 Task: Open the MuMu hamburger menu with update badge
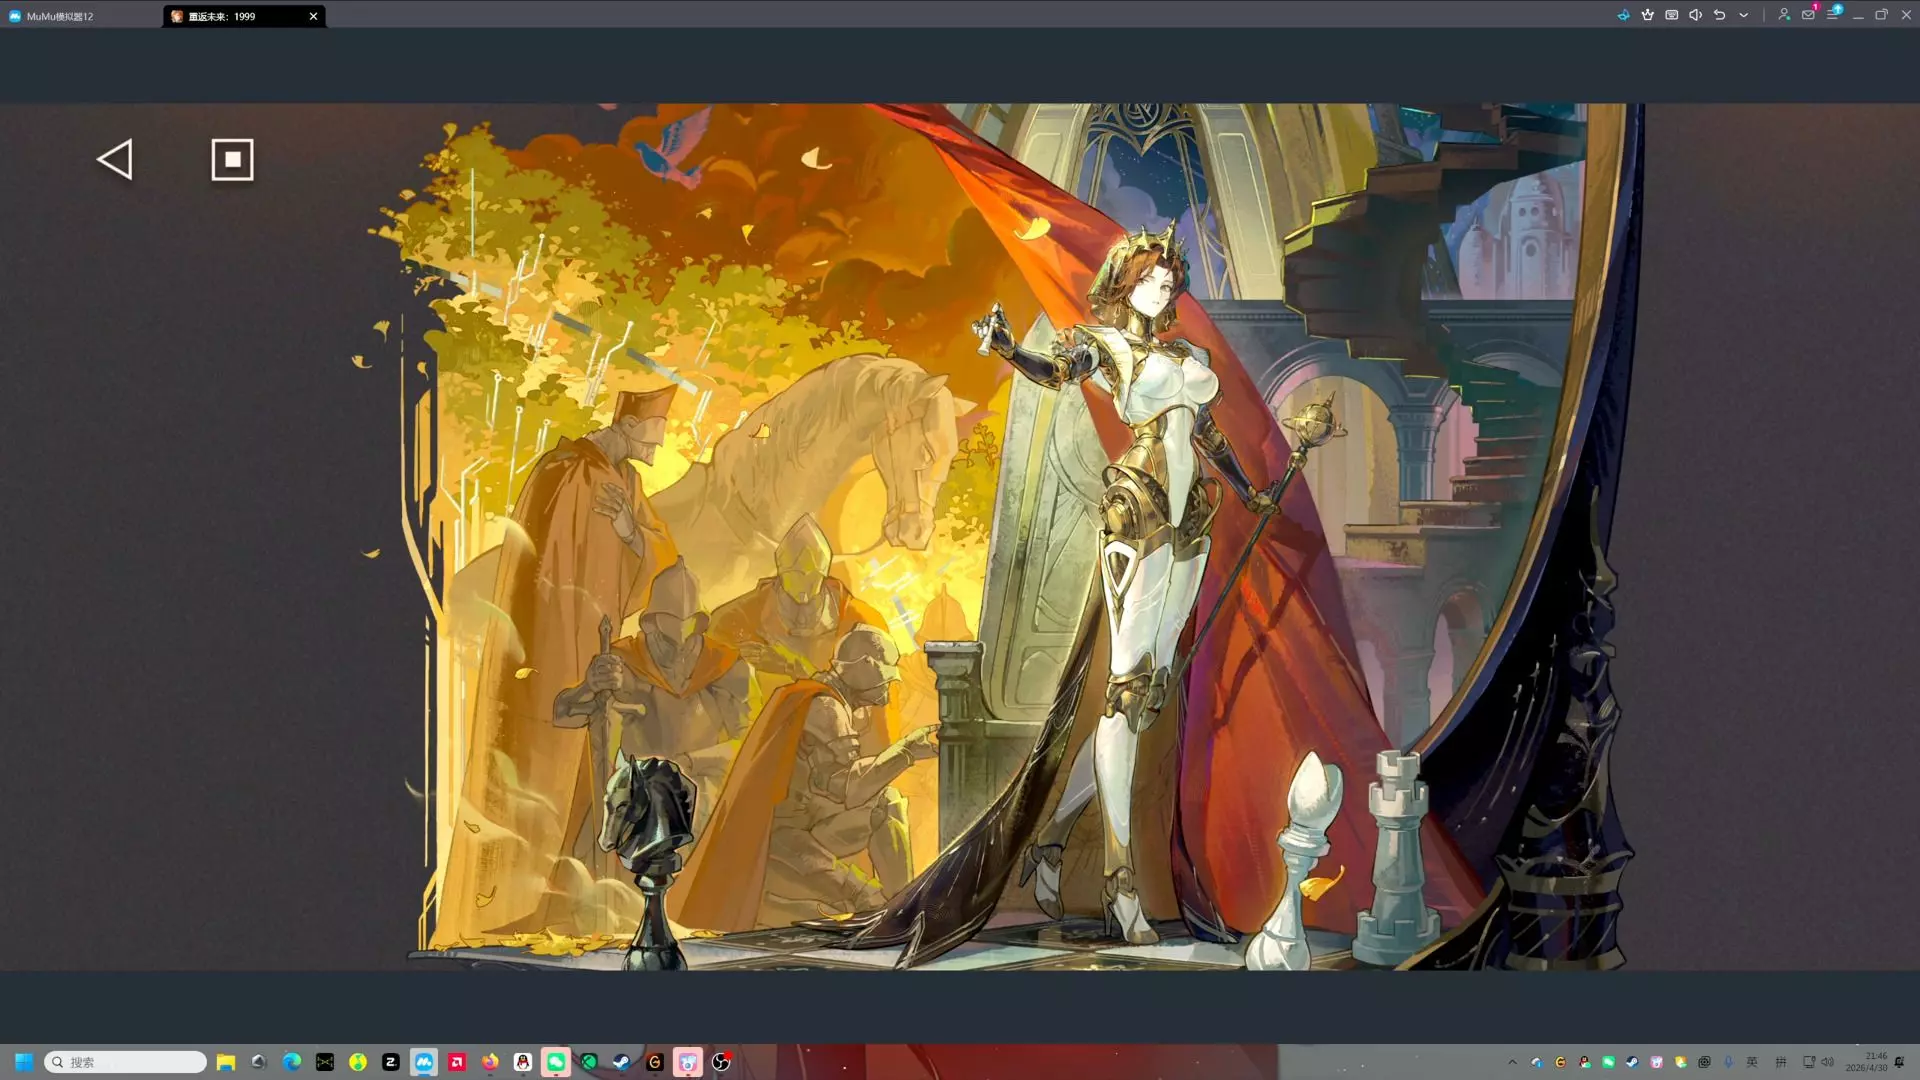[1834, 14]
